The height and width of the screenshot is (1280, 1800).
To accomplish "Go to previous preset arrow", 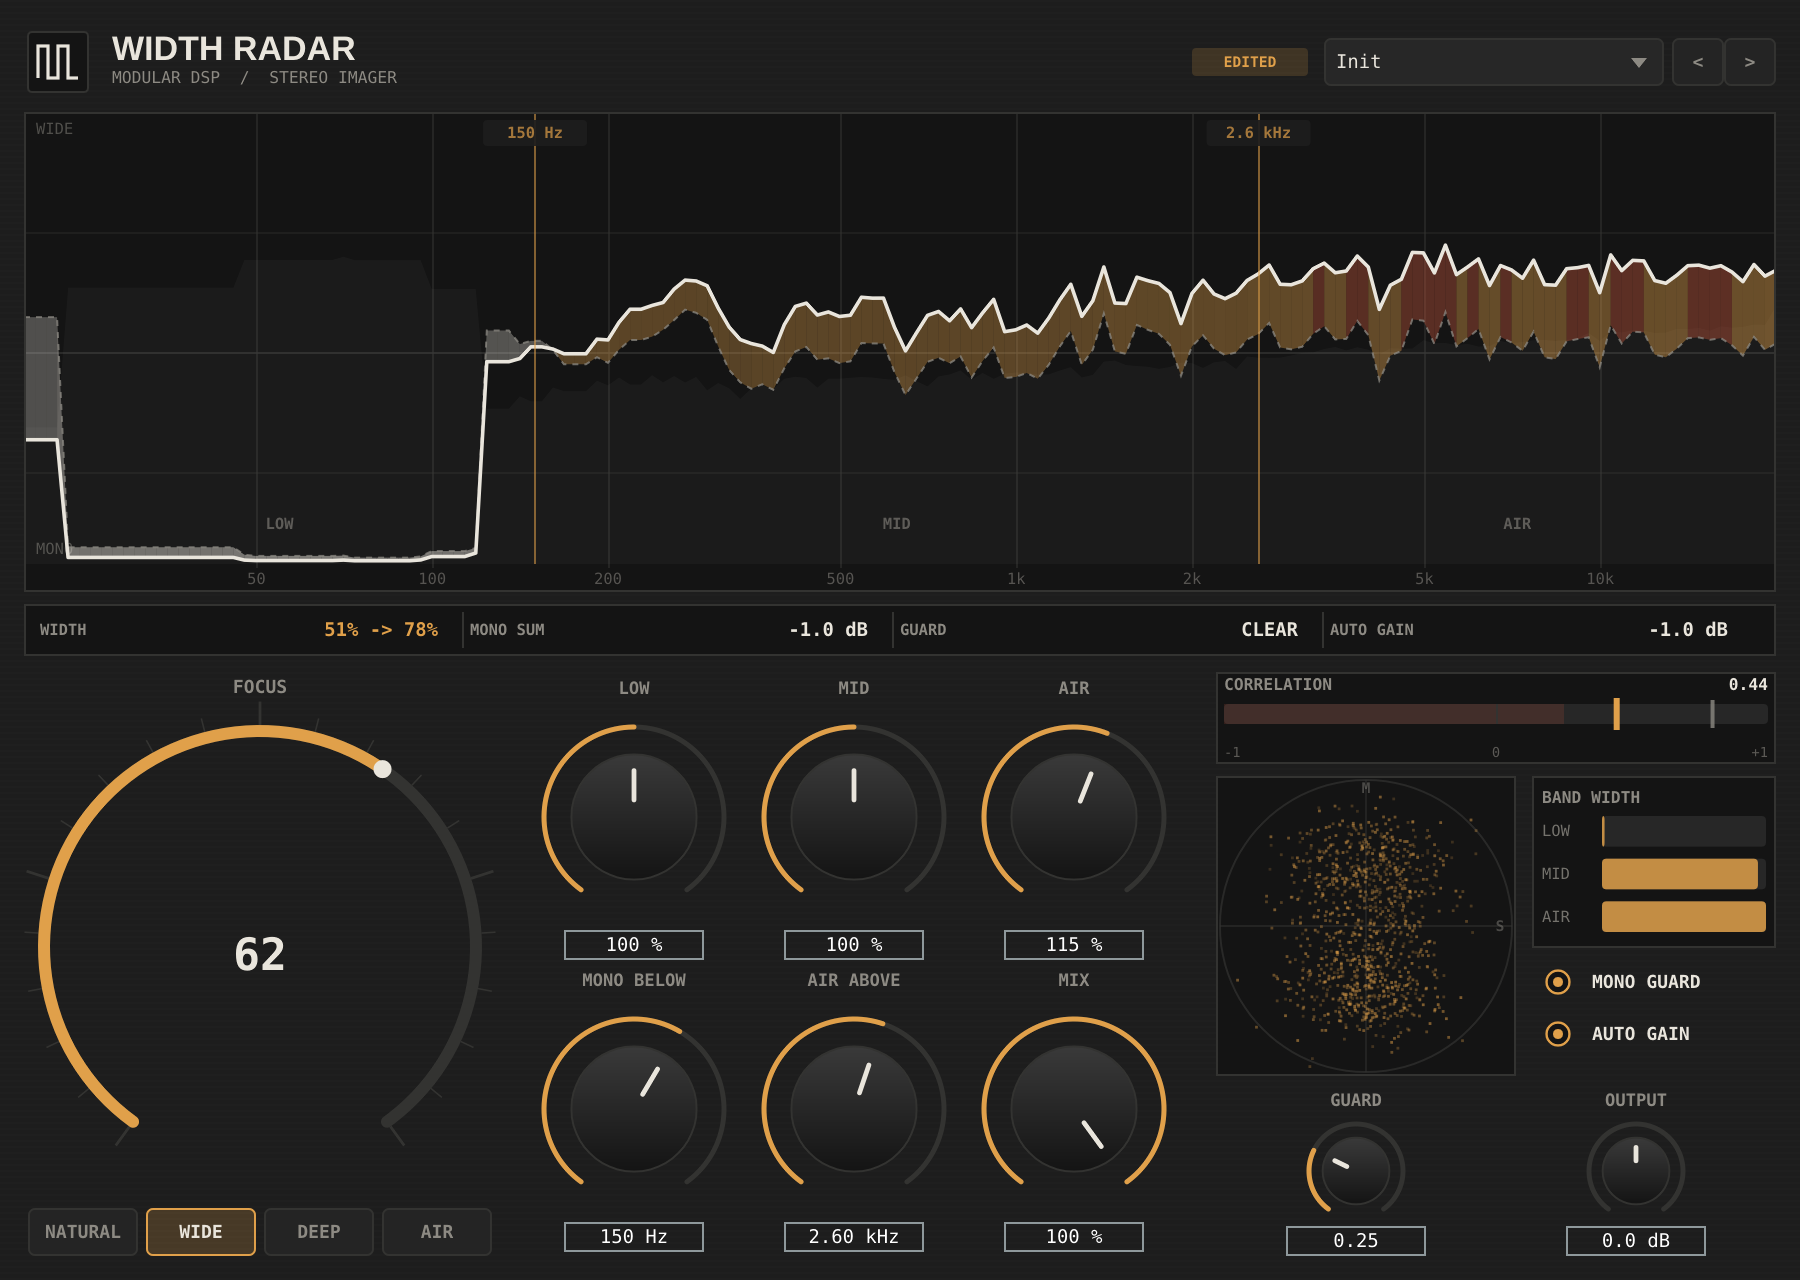I will tap(1698, 62).
